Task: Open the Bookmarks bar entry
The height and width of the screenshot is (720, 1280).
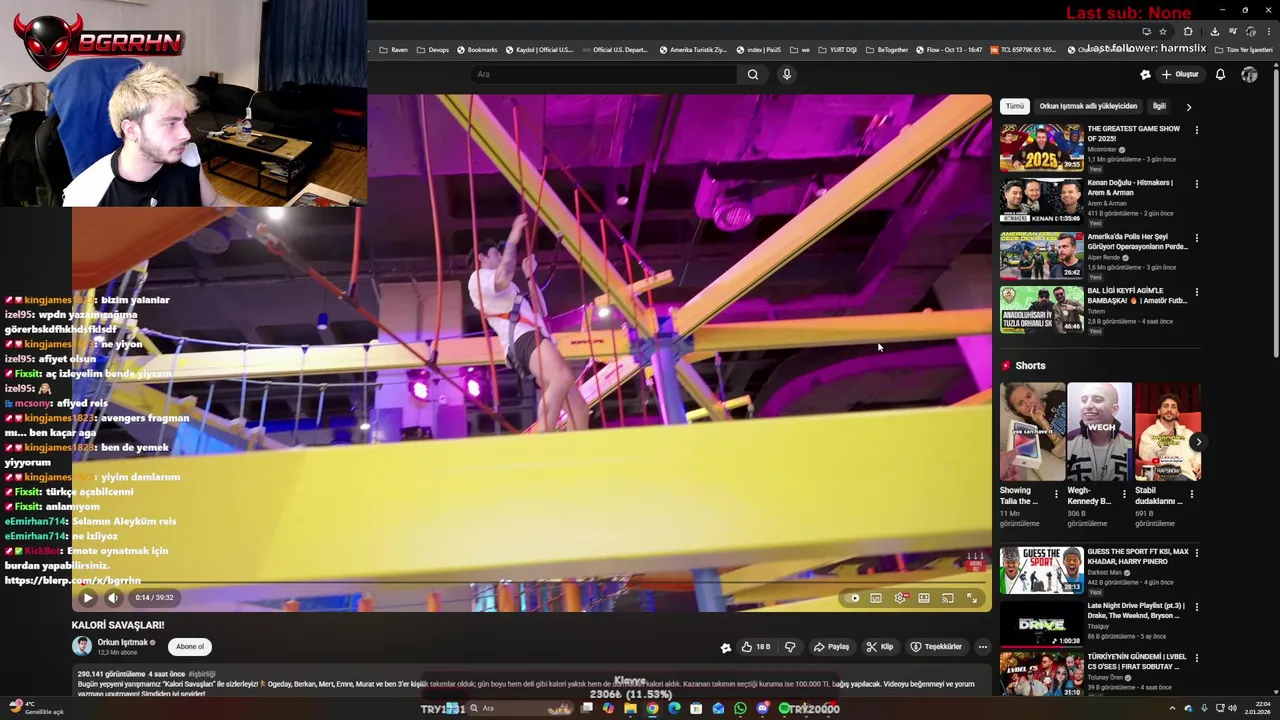Action: pyautogui.click(x=477, y=49)
